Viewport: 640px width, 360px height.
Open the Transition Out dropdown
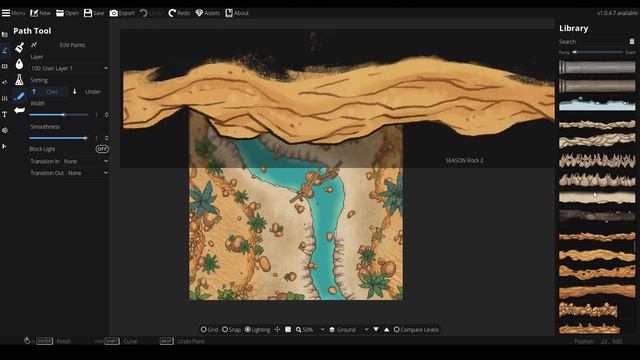(69, 173)
